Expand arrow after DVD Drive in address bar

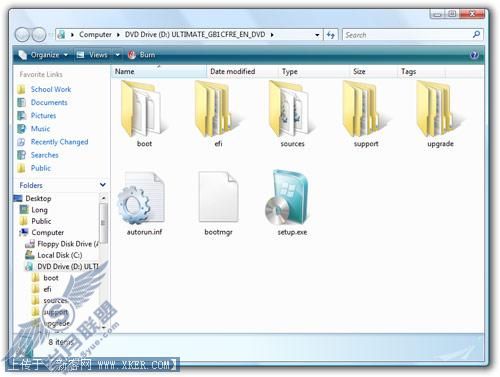(272, 35)
